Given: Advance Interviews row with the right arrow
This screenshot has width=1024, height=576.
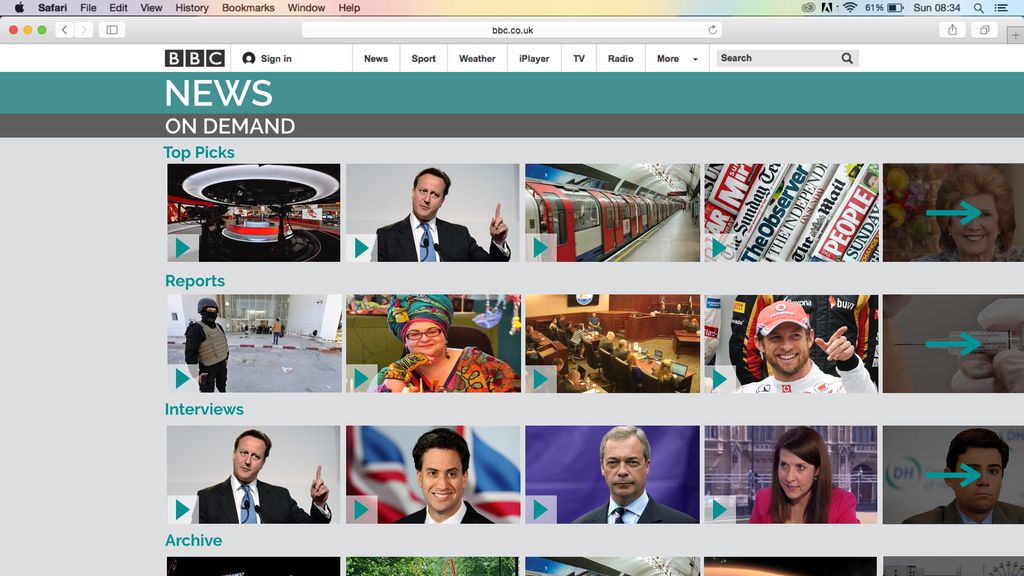Looking at the screenshot, I should coord(953,474).
